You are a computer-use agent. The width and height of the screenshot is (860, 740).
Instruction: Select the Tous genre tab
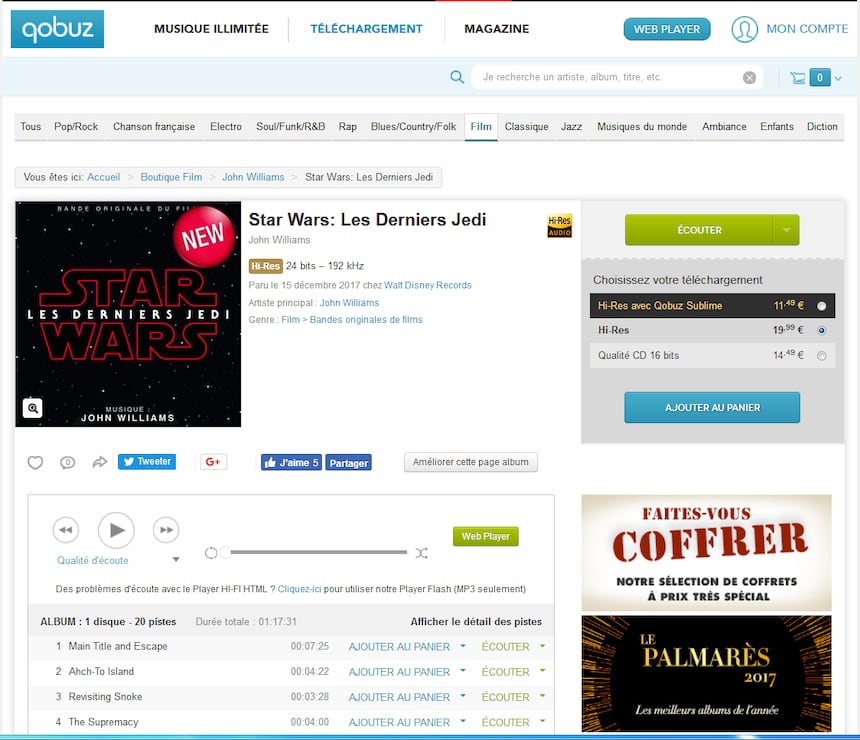[x=31, y=127]
